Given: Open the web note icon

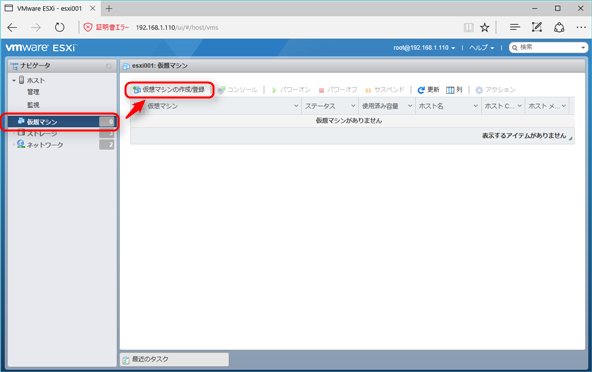Looking at the screenshot, I should click(x=537, y=27).
